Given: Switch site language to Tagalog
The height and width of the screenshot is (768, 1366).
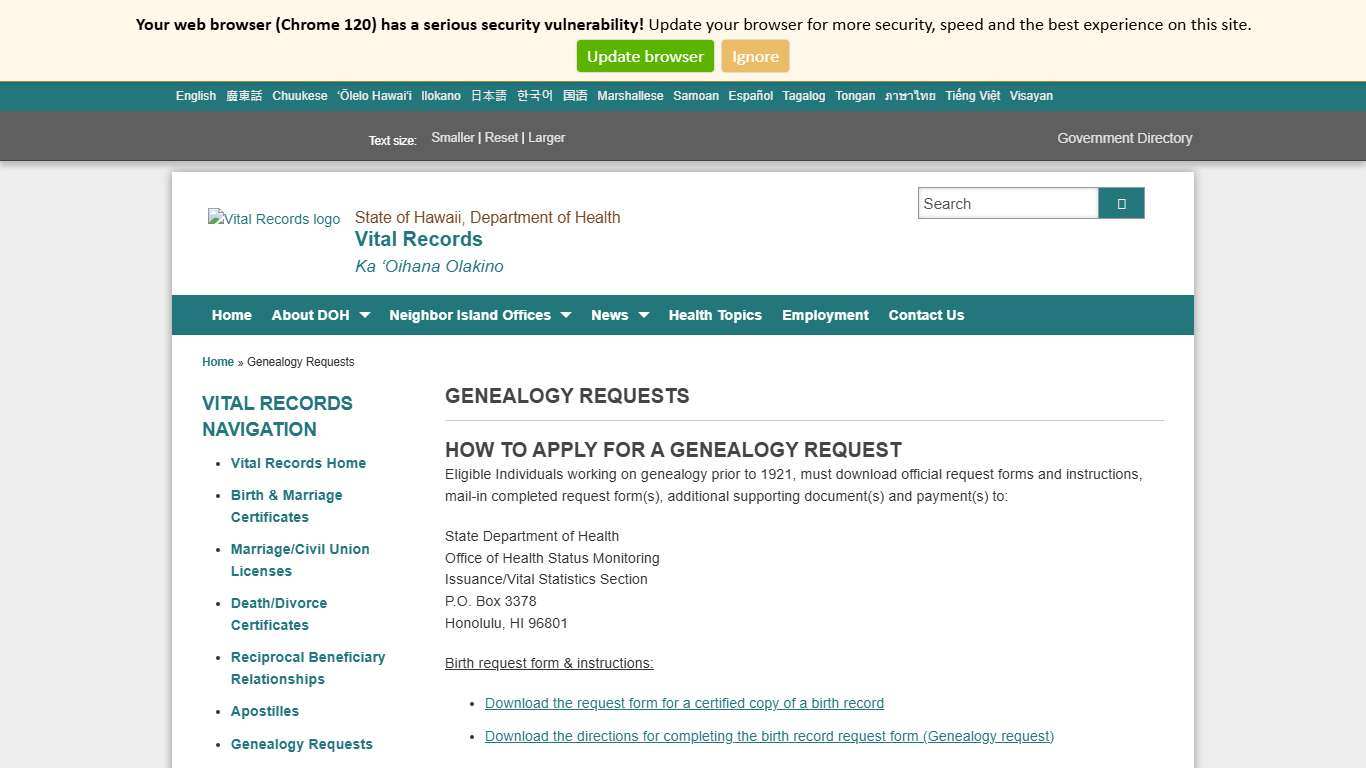Looking at the screenshot, I should 803,96.
